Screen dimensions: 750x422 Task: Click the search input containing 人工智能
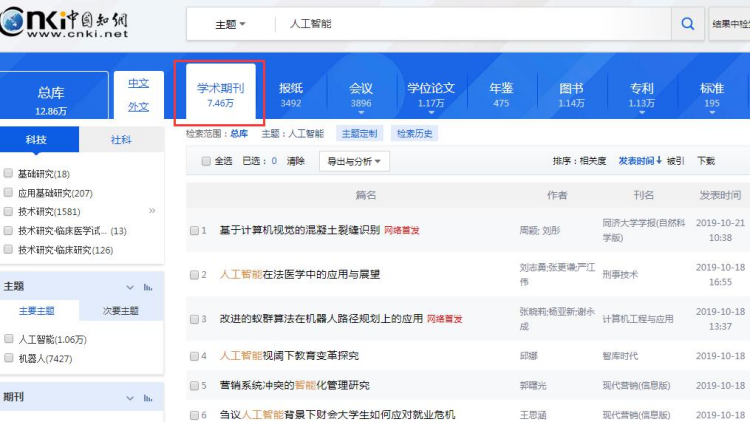pos(470,23)
